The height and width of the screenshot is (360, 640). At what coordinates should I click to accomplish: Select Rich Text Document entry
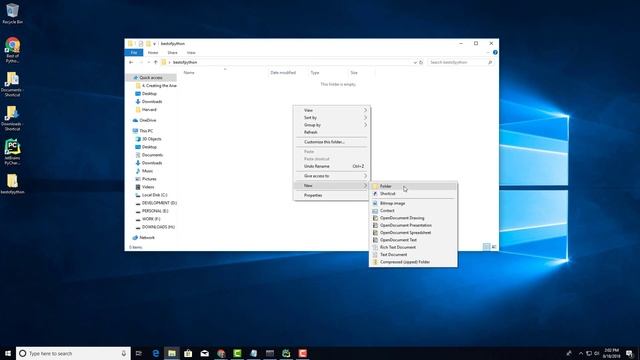[413, 247]
